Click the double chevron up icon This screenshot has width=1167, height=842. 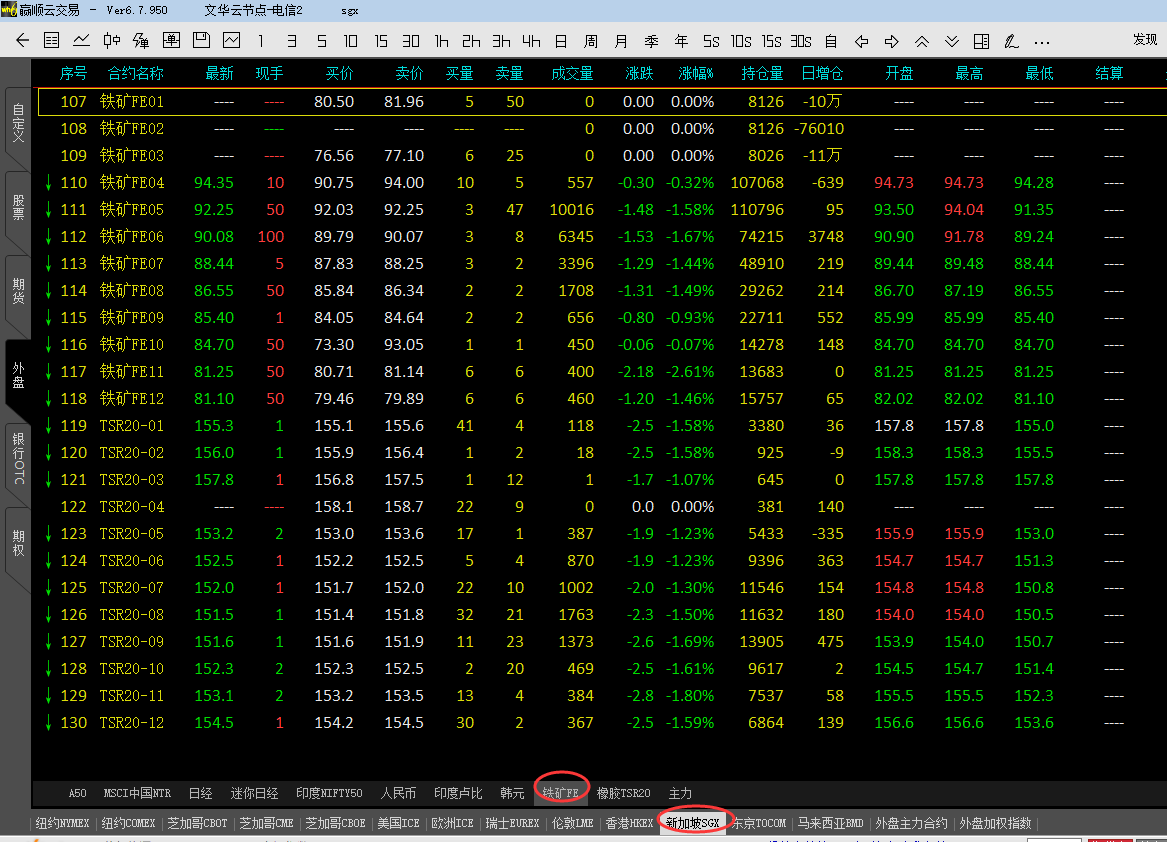(922, 41)
